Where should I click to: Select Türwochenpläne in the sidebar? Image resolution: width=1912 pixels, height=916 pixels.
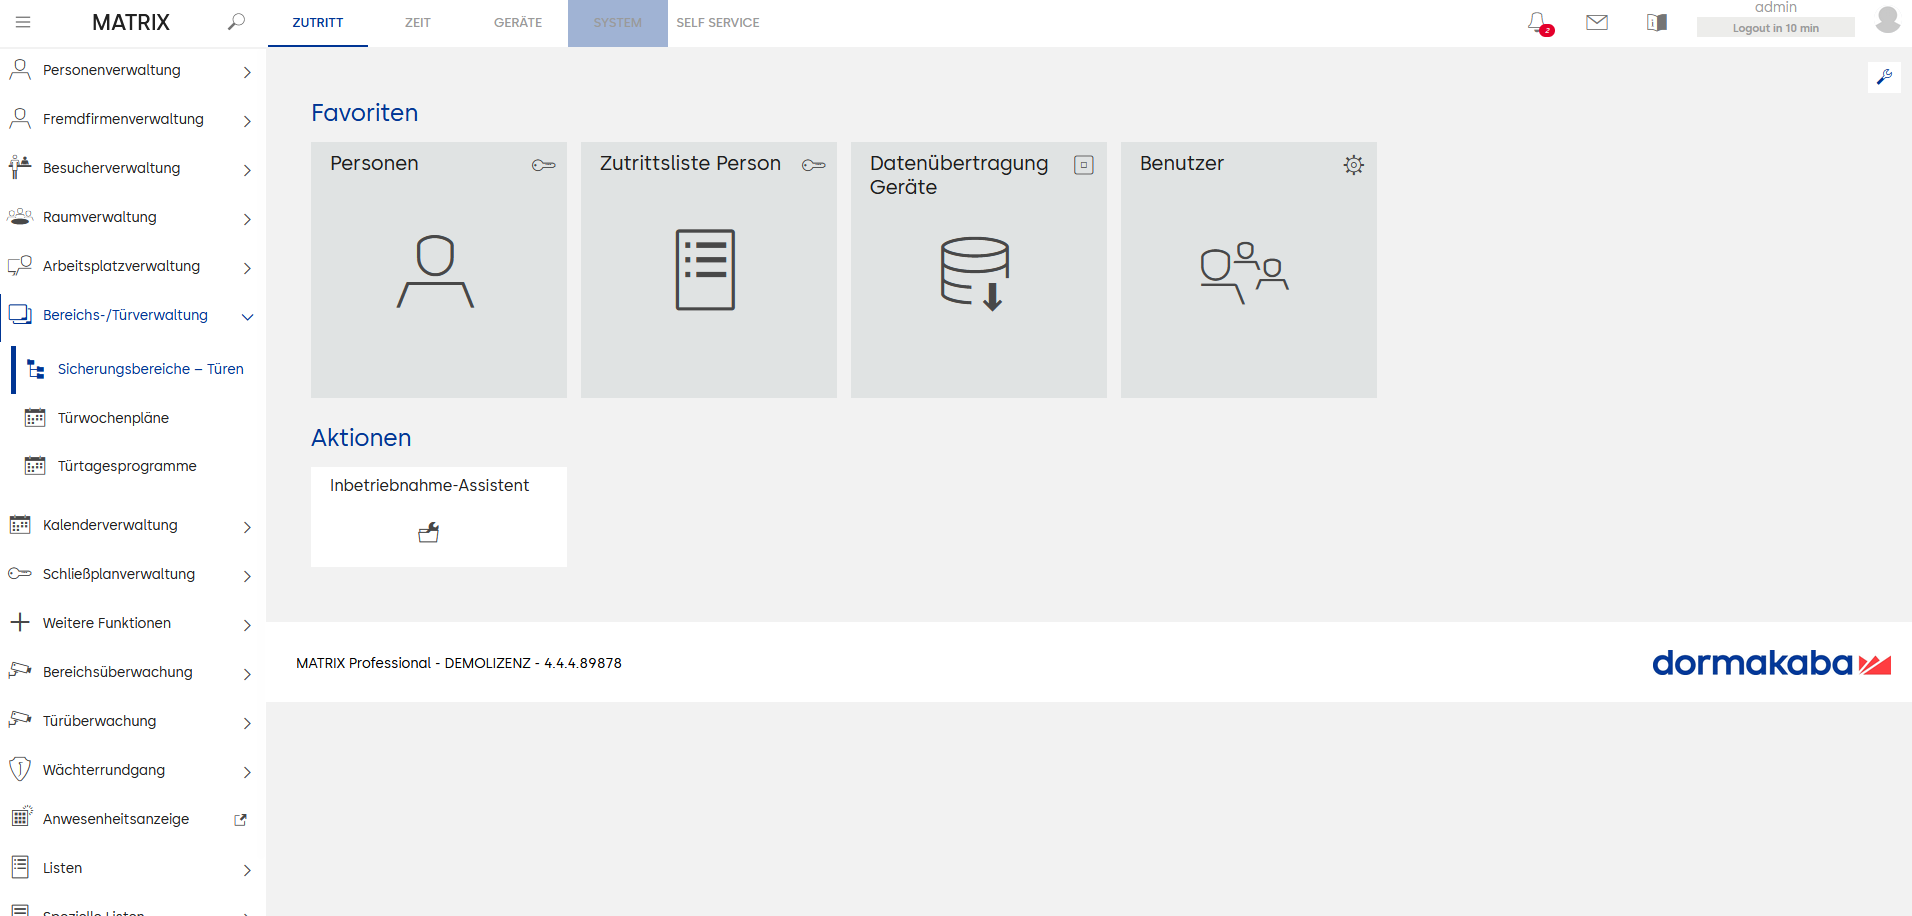pos(113,418)
